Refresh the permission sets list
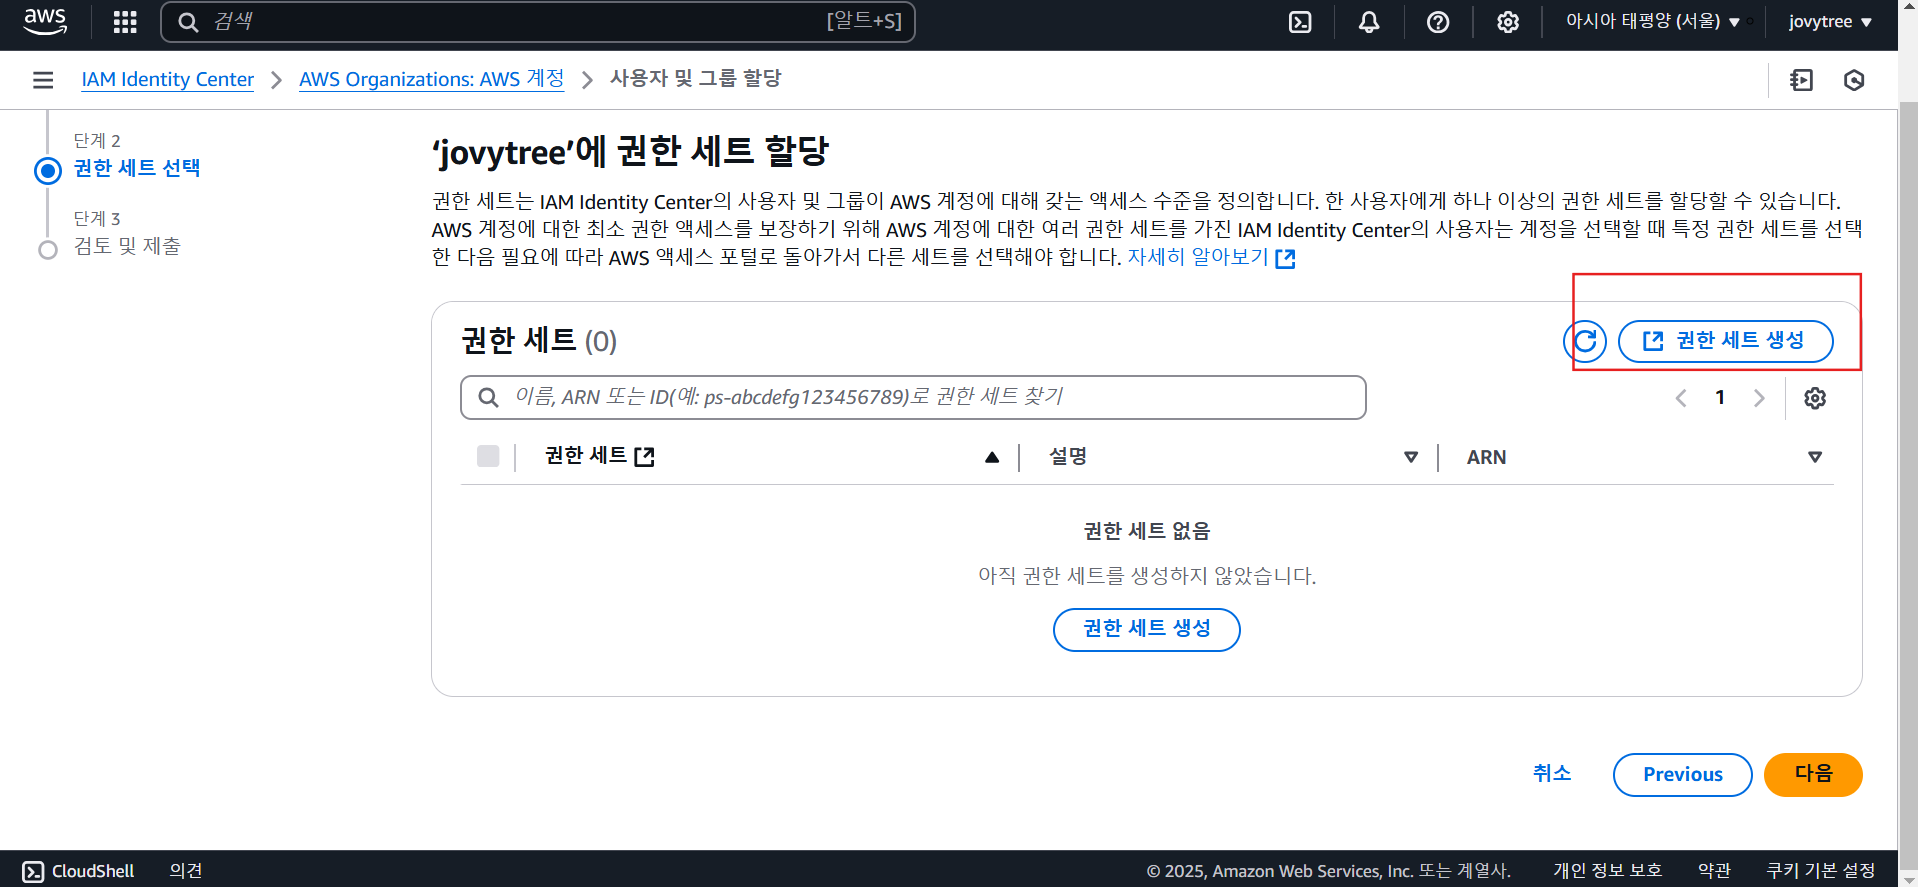This screenshot has width=1918, height=887. (x=1585, y=341)
